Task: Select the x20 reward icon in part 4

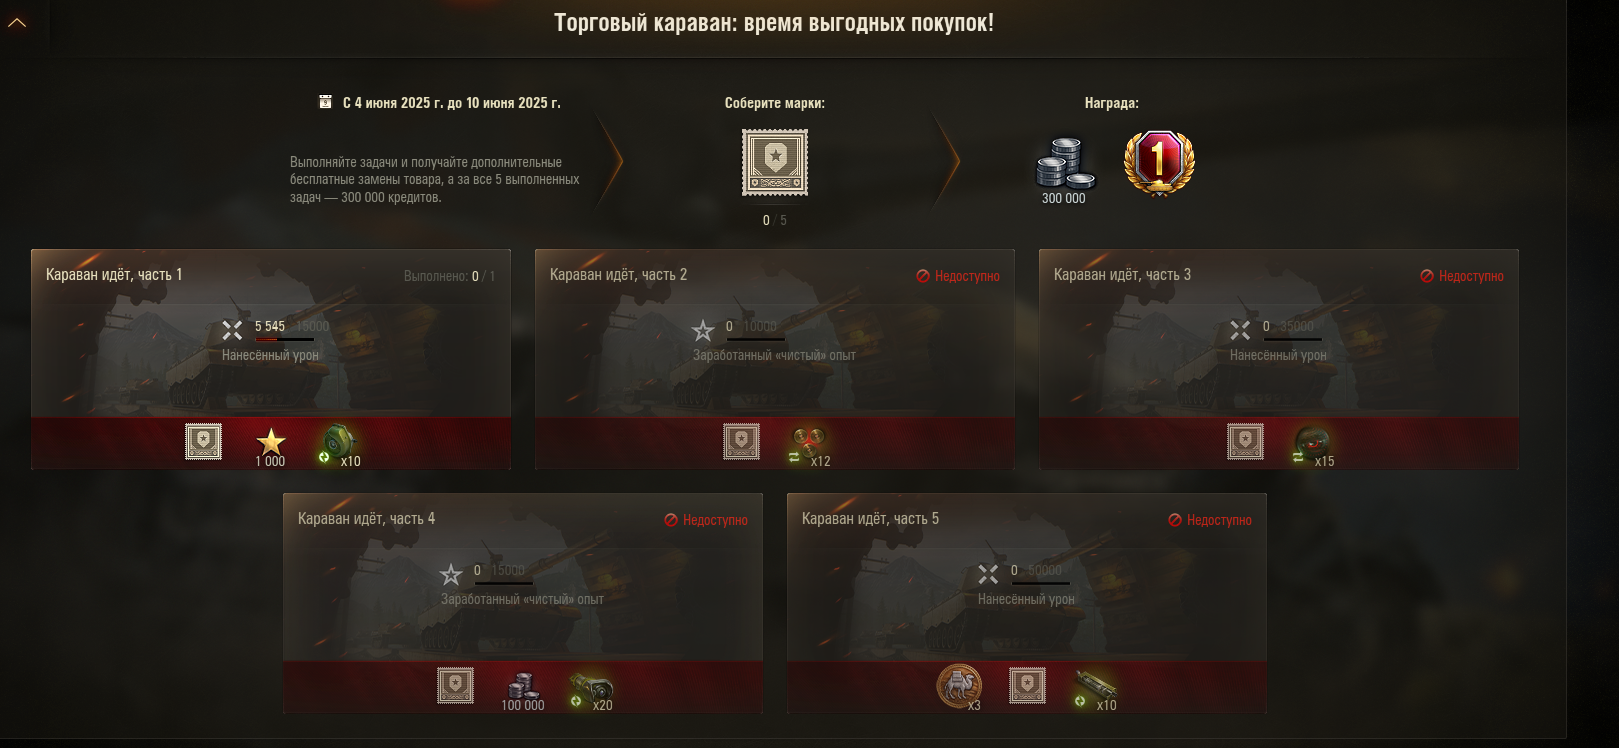Action: click(590, 687)
